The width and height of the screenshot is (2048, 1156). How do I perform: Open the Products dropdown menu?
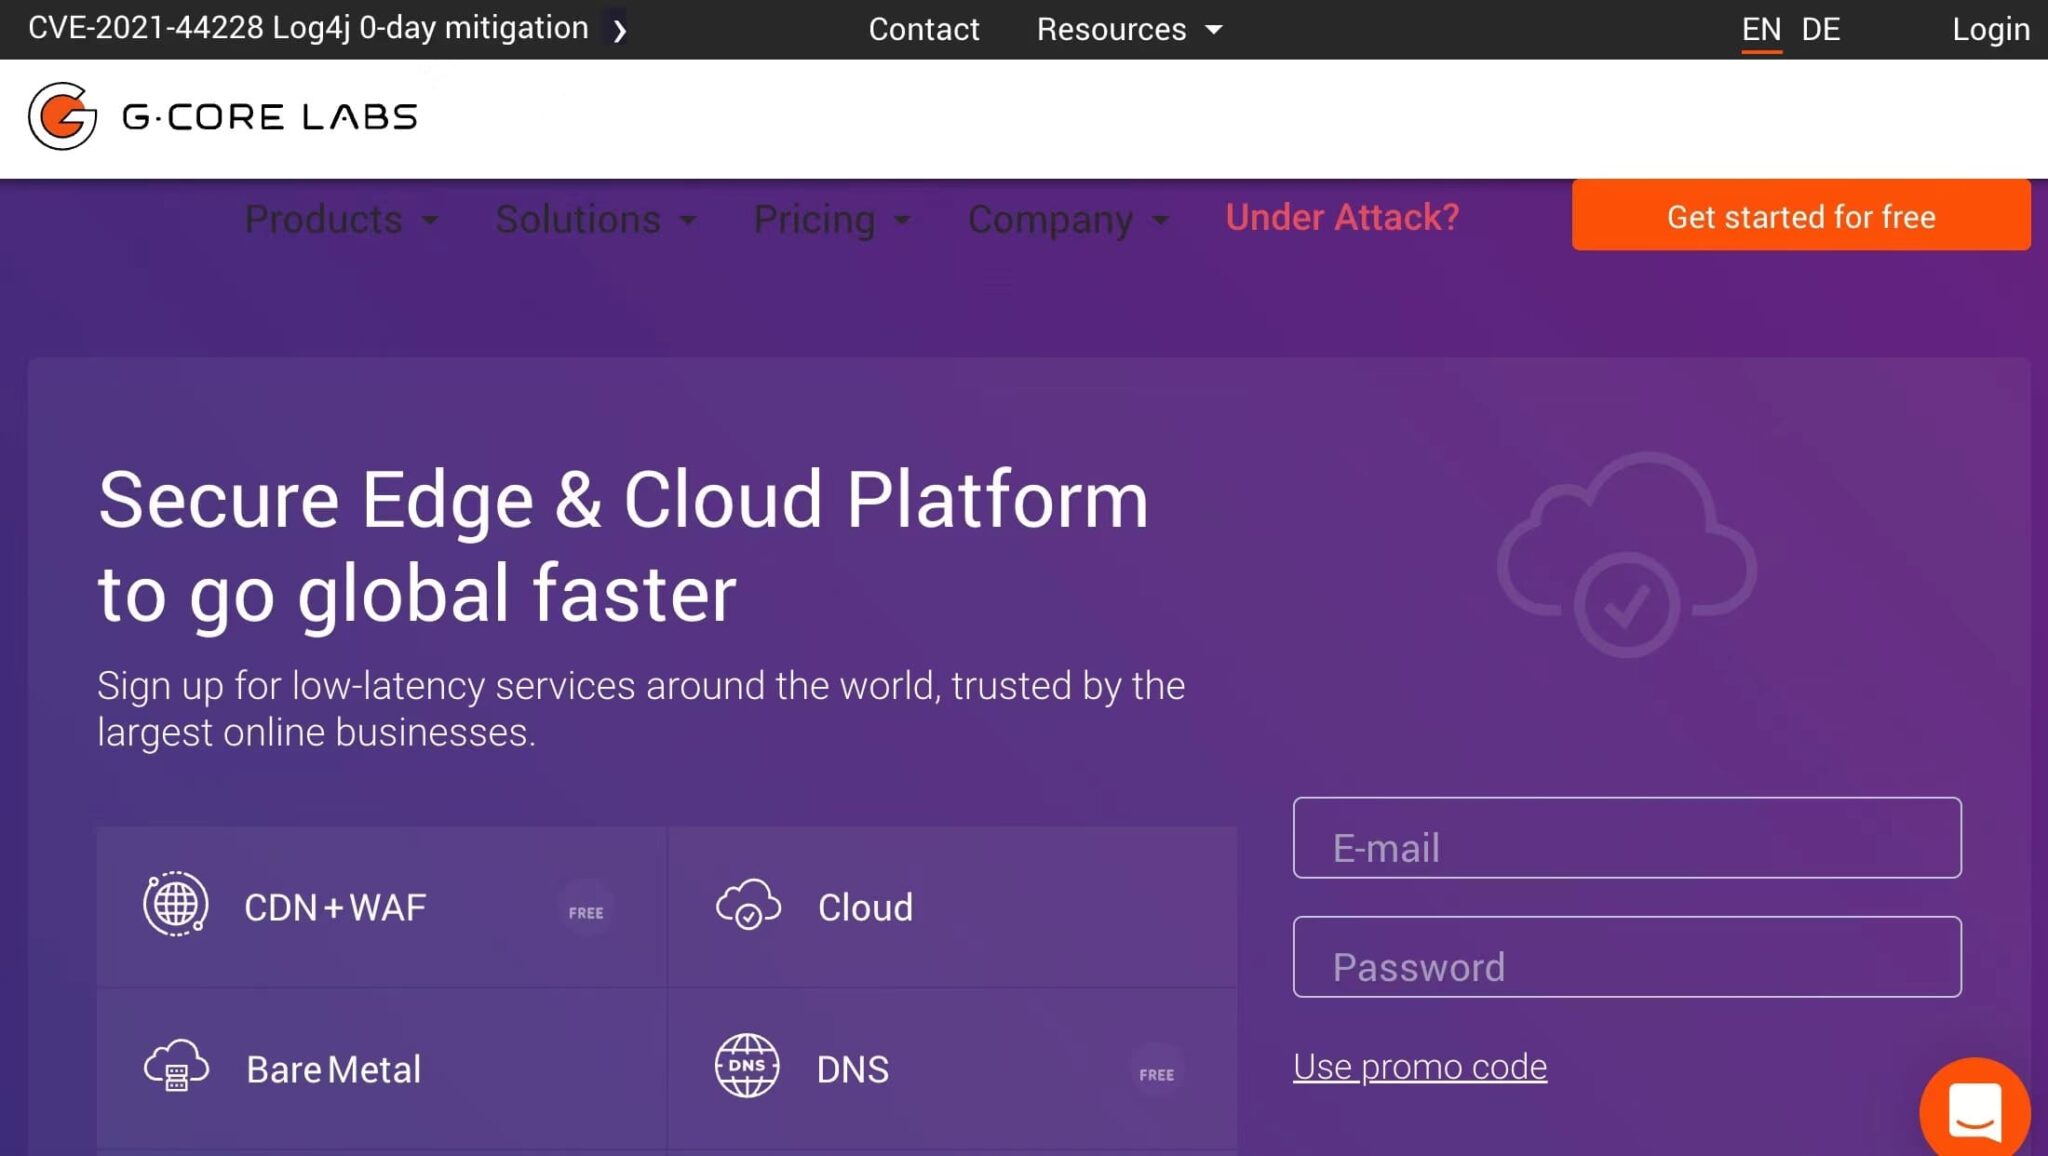click(341, 218)
